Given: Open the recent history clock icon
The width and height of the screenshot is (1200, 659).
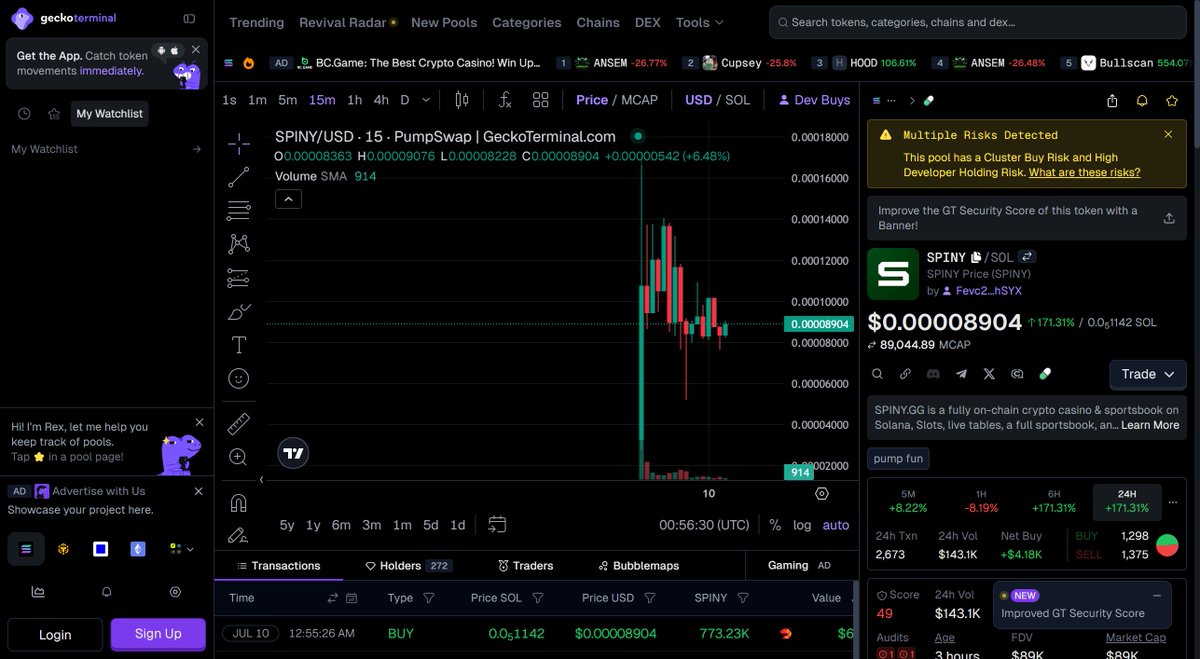Looking at the screenshot, I should click(24, 114).
